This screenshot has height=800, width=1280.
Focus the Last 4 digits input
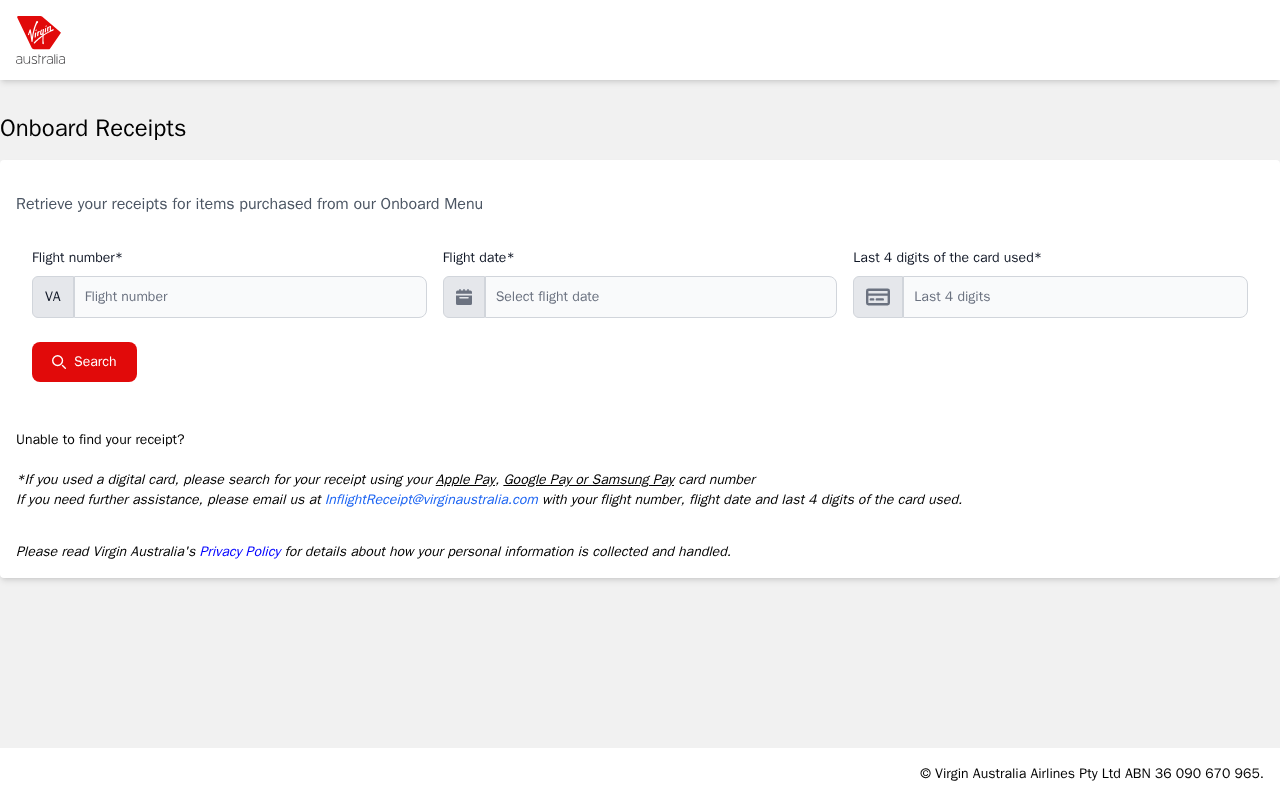[1075, 297]
